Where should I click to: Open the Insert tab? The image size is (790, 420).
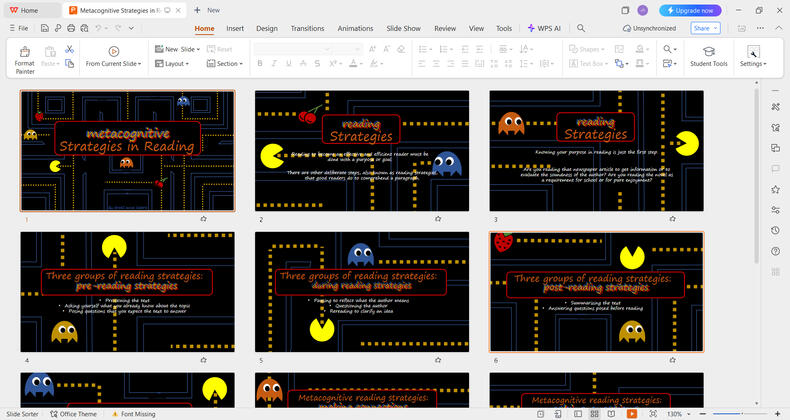click(235, 28)
